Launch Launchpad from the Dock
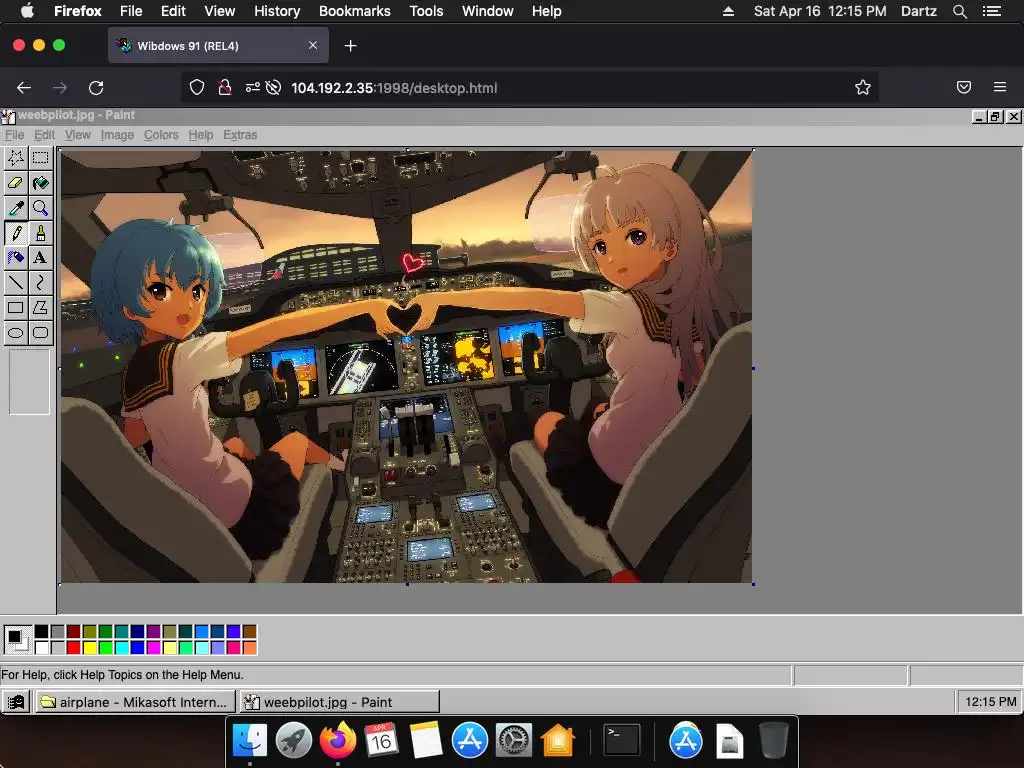The image size is (1024, 768). tap(294, 741)
